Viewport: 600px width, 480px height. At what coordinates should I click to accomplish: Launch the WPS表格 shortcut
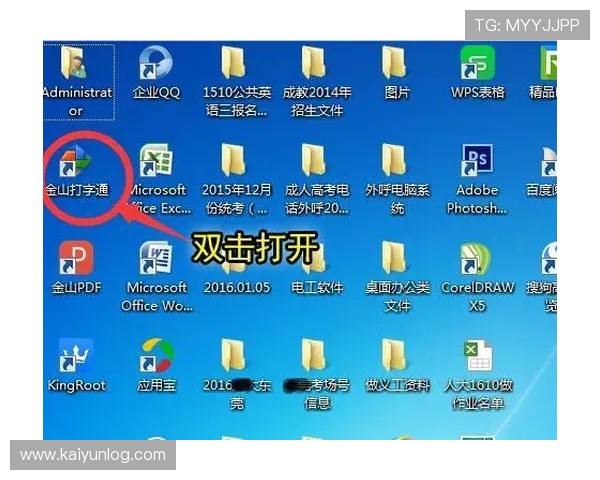[x=477, y=63]
